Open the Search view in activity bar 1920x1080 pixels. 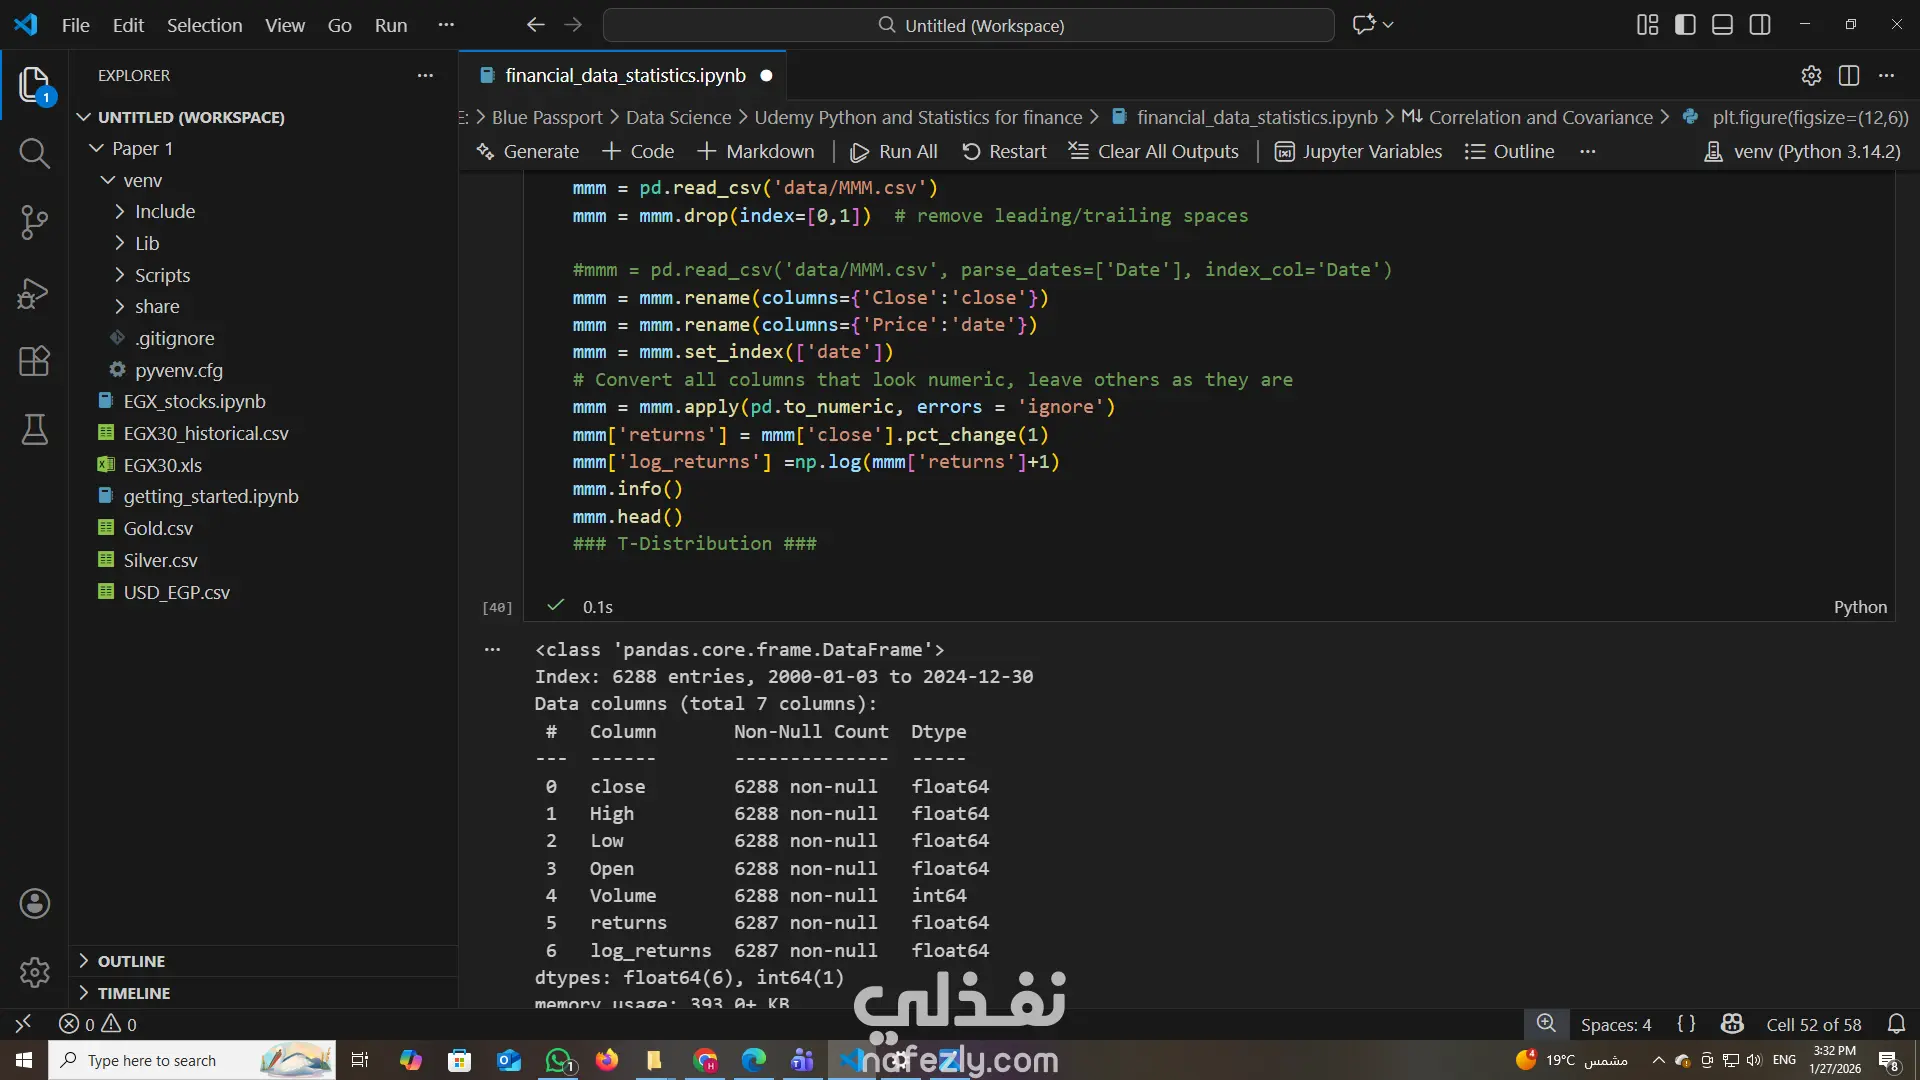34,153
